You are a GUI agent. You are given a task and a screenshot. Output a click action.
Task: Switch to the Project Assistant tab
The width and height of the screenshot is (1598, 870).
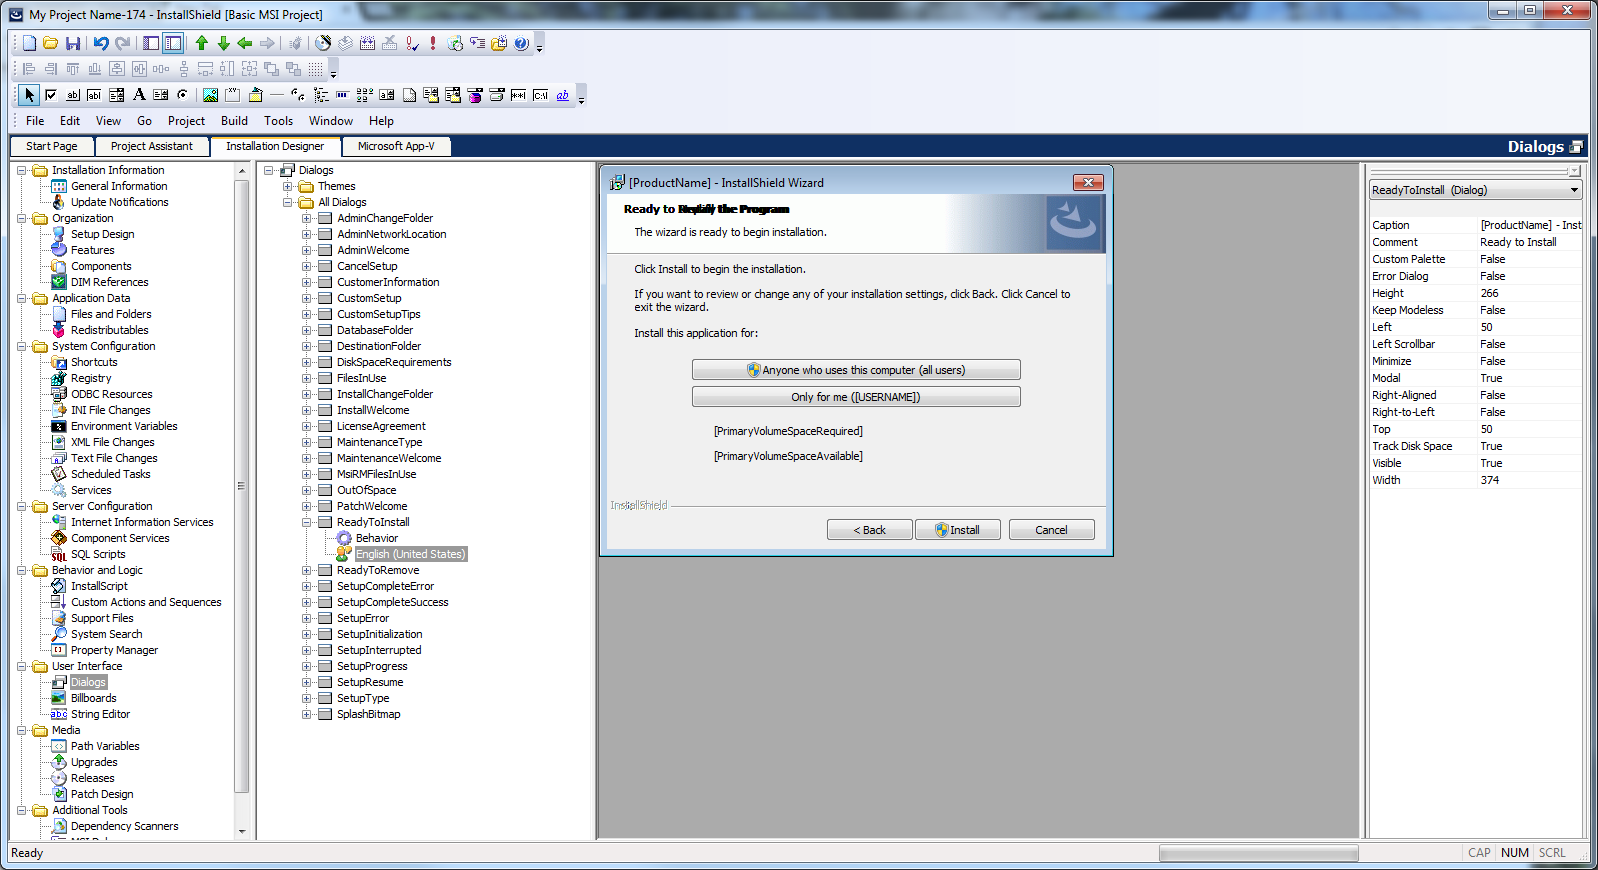coord(152,146)
